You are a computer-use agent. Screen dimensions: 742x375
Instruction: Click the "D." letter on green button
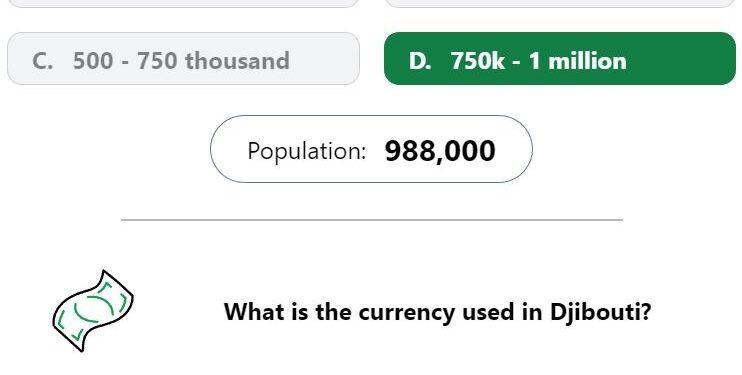click(420, 61)
